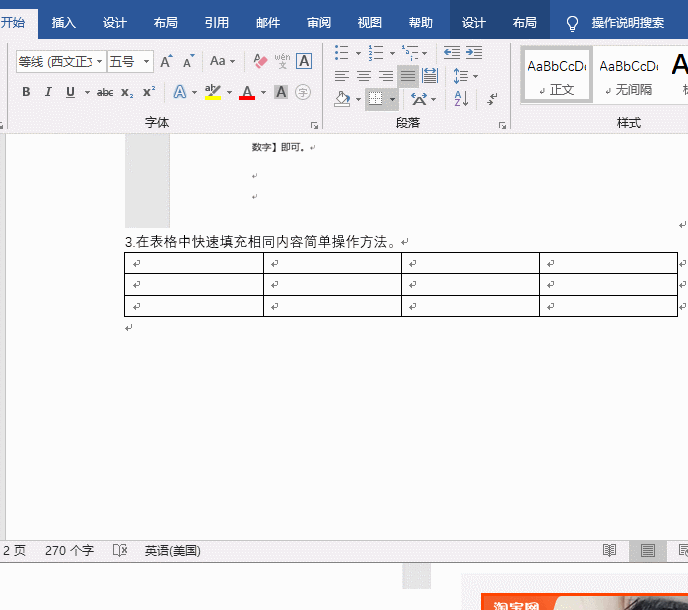Screen dimensions: 688x610
Task: Open the 审阅 tab
Action: (319, 23)
